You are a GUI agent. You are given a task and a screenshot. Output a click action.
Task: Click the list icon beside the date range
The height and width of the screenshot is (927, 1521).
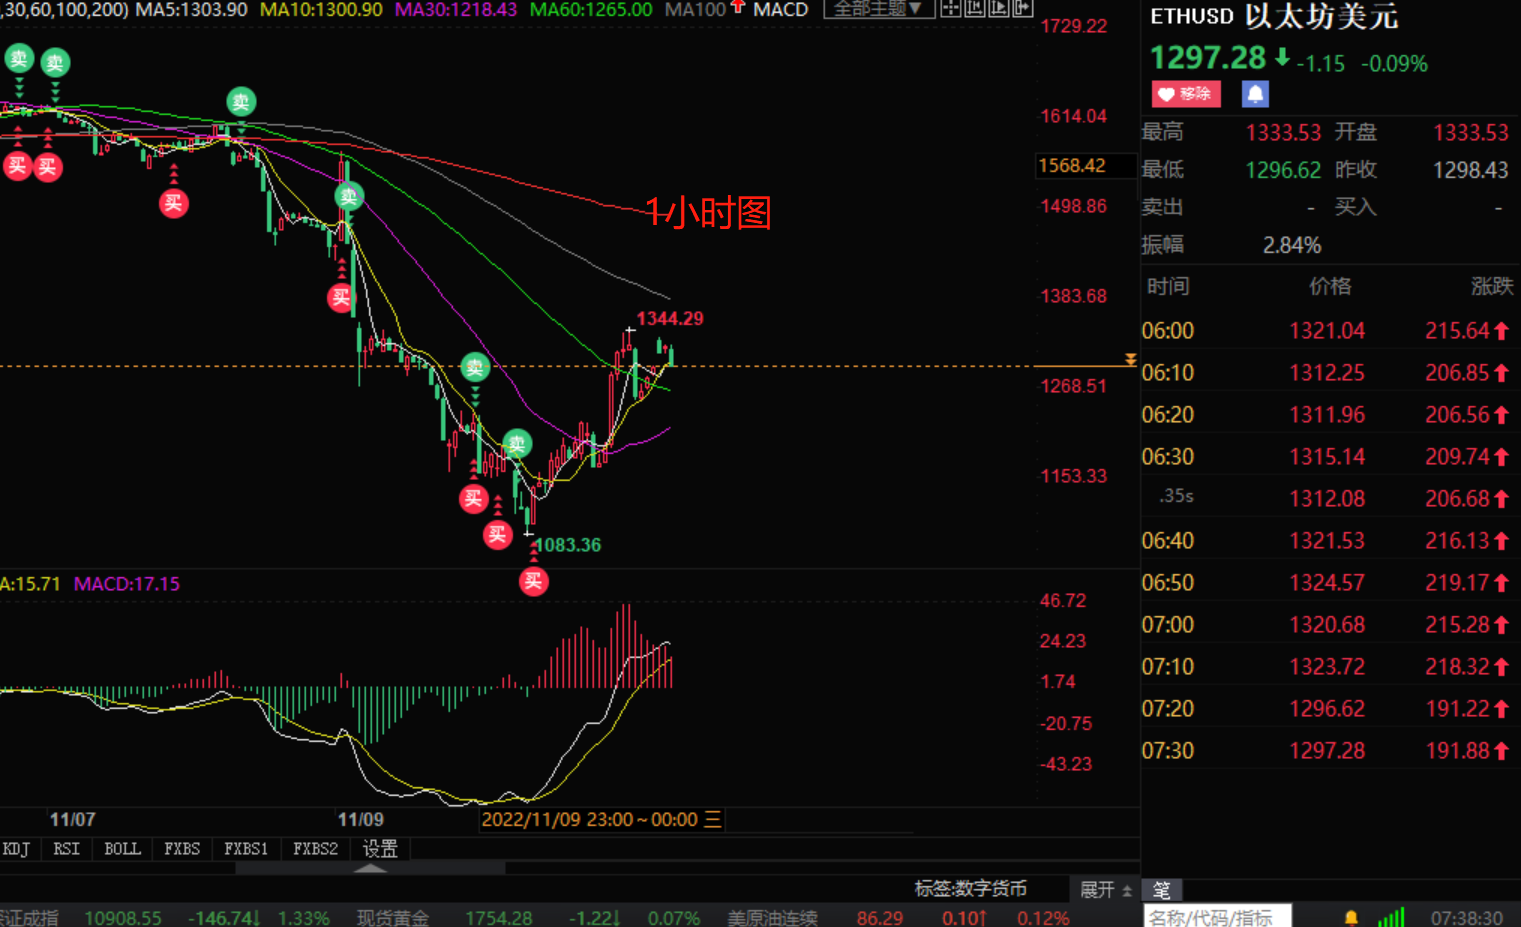(713, 820)
